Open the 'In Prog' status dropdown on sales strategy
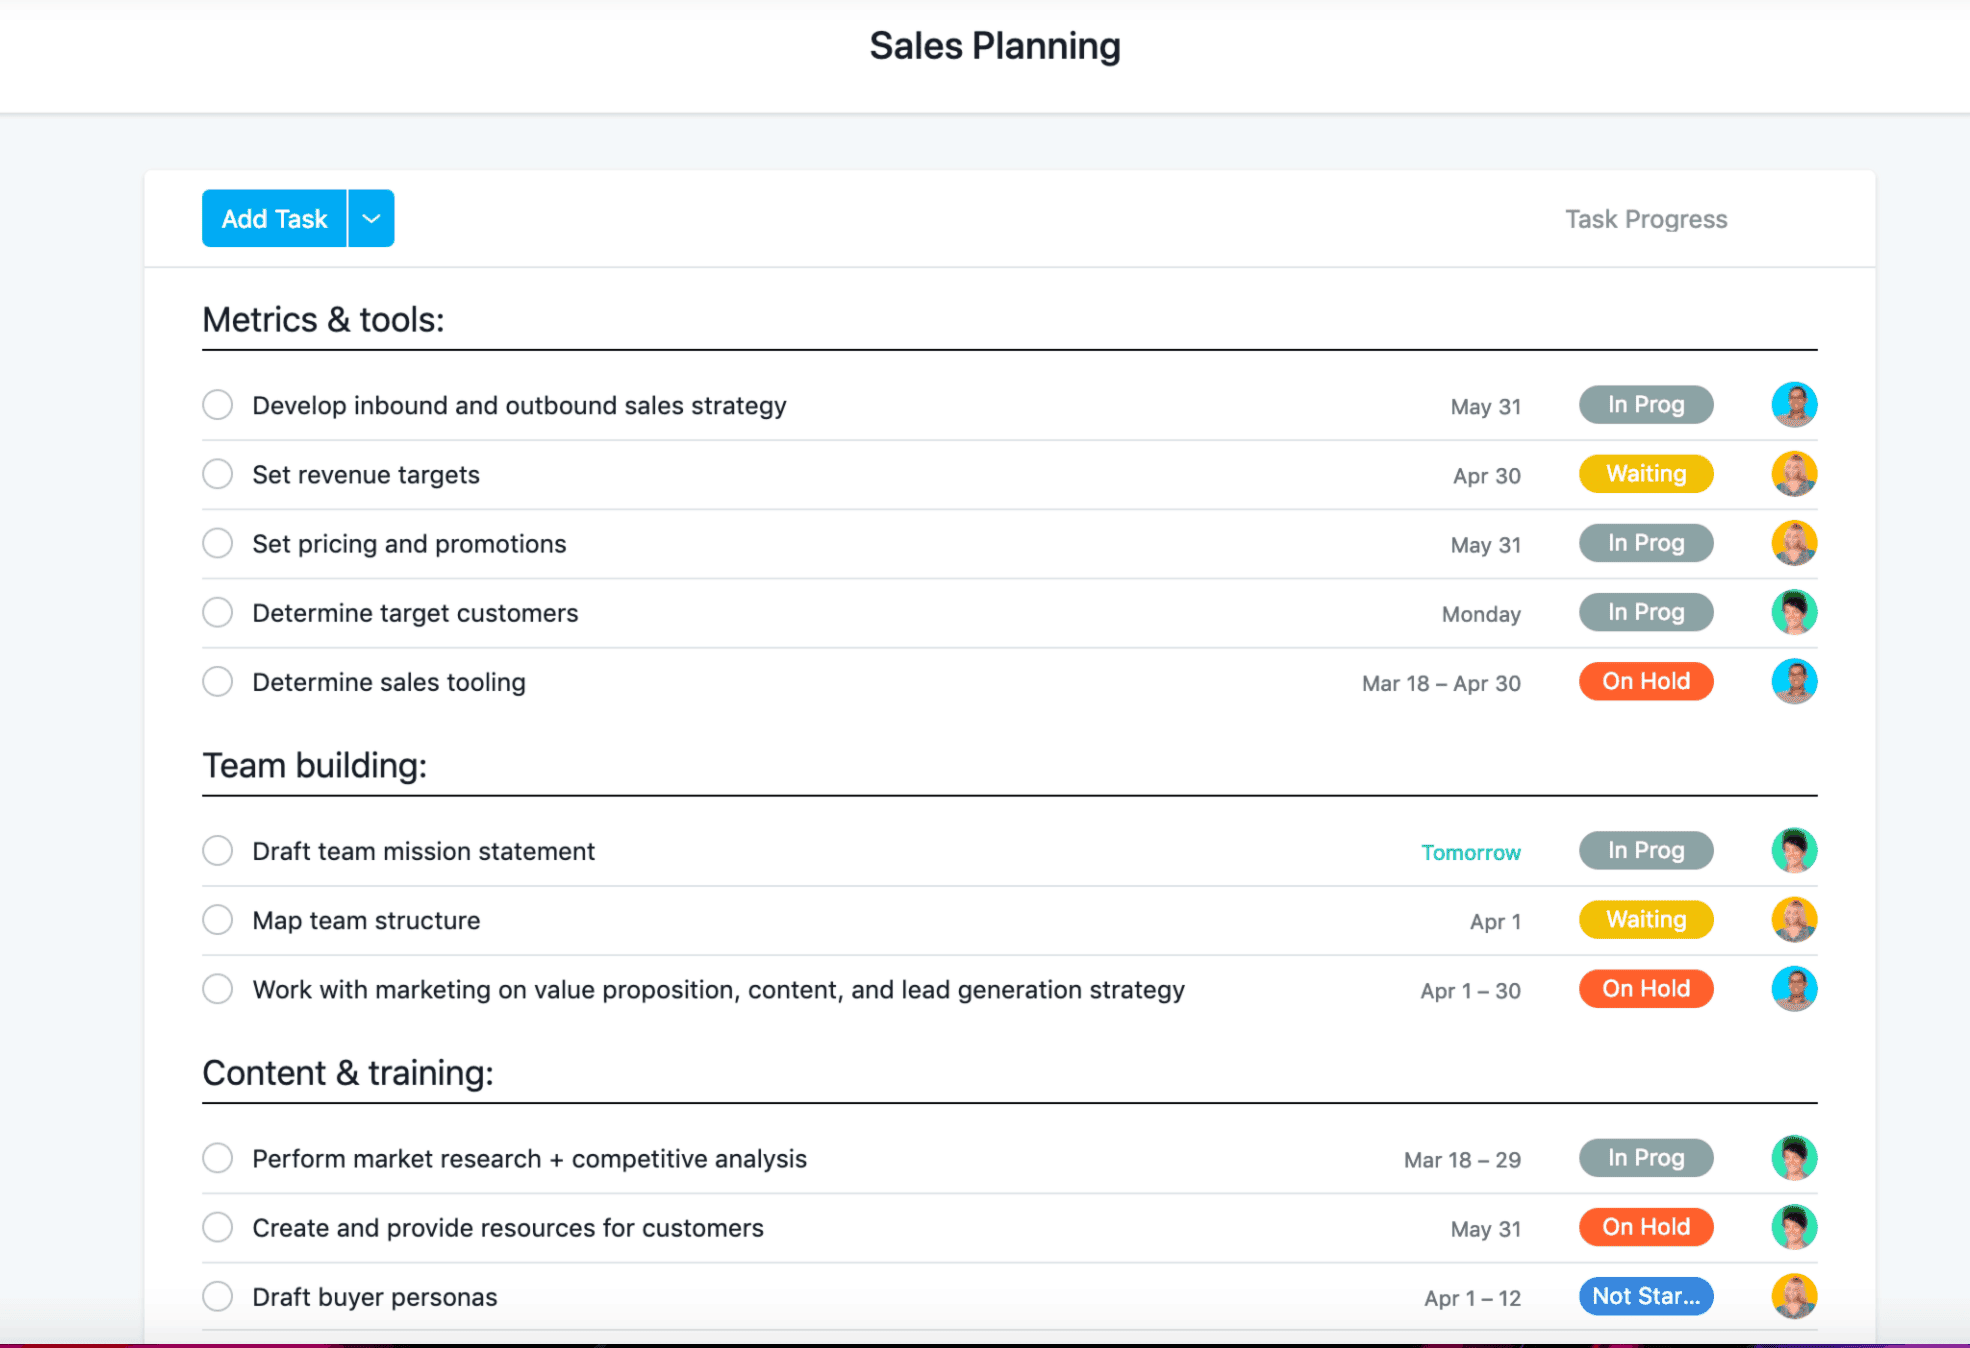This screenshot has width=1970, height=1348. tap(1645, 405)
